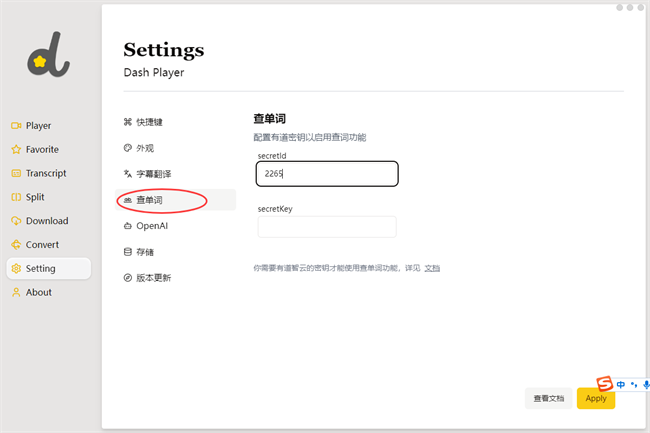Click the Dash Player logo
650x433 pixels.
[x=49, y=54]
